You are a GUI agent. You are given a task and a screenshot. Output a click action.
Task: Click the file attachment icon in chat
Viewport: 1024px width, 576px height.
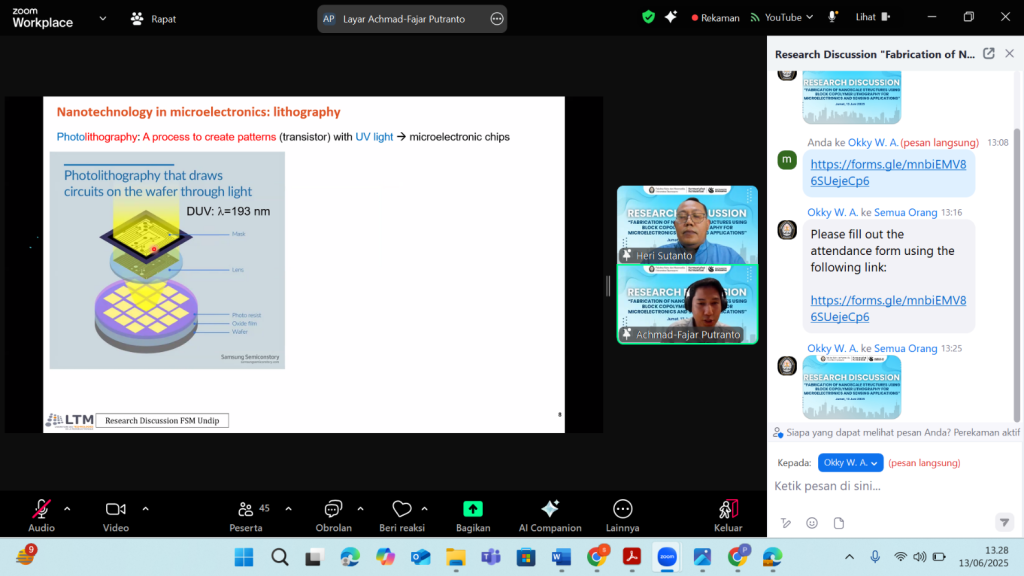[x=839, y=523]
